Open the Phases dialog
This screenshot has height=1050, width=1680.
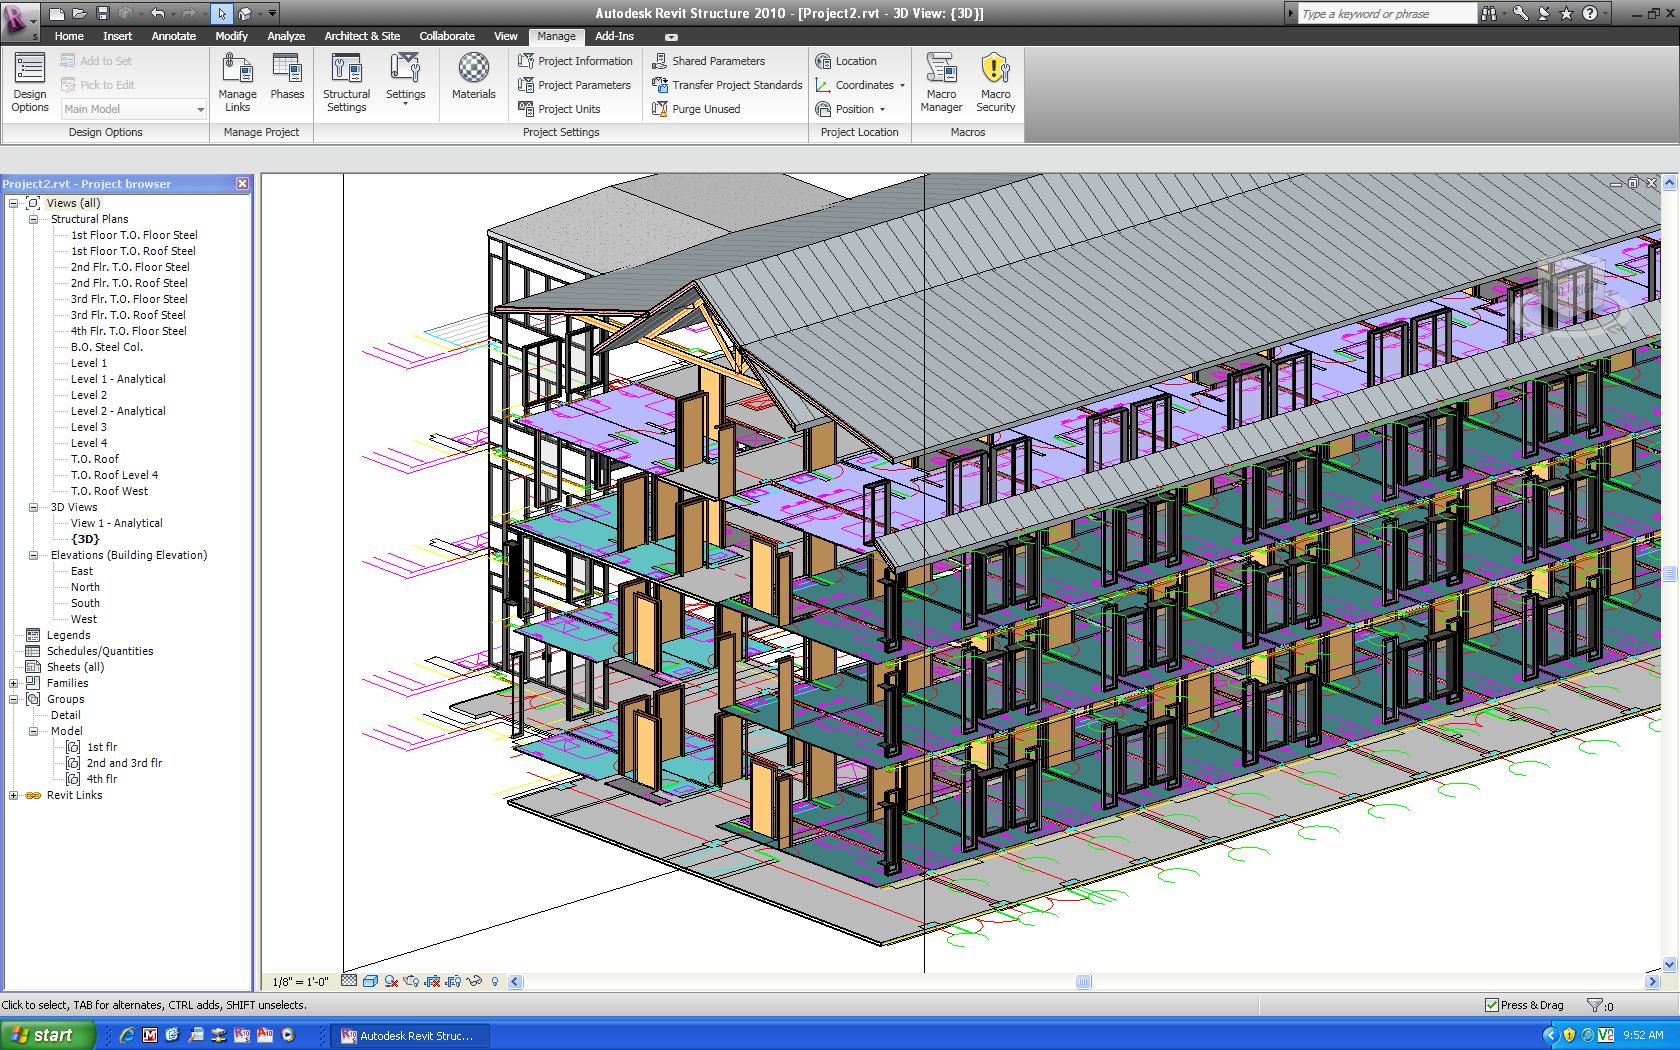287,78
